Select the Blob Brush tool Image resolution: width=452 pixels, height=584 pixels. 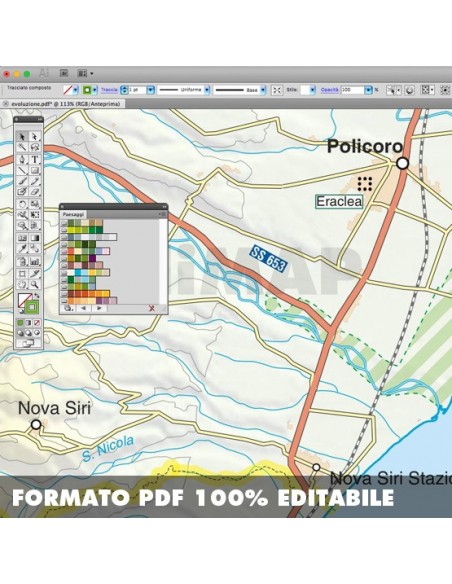click(x=22, y=192)
